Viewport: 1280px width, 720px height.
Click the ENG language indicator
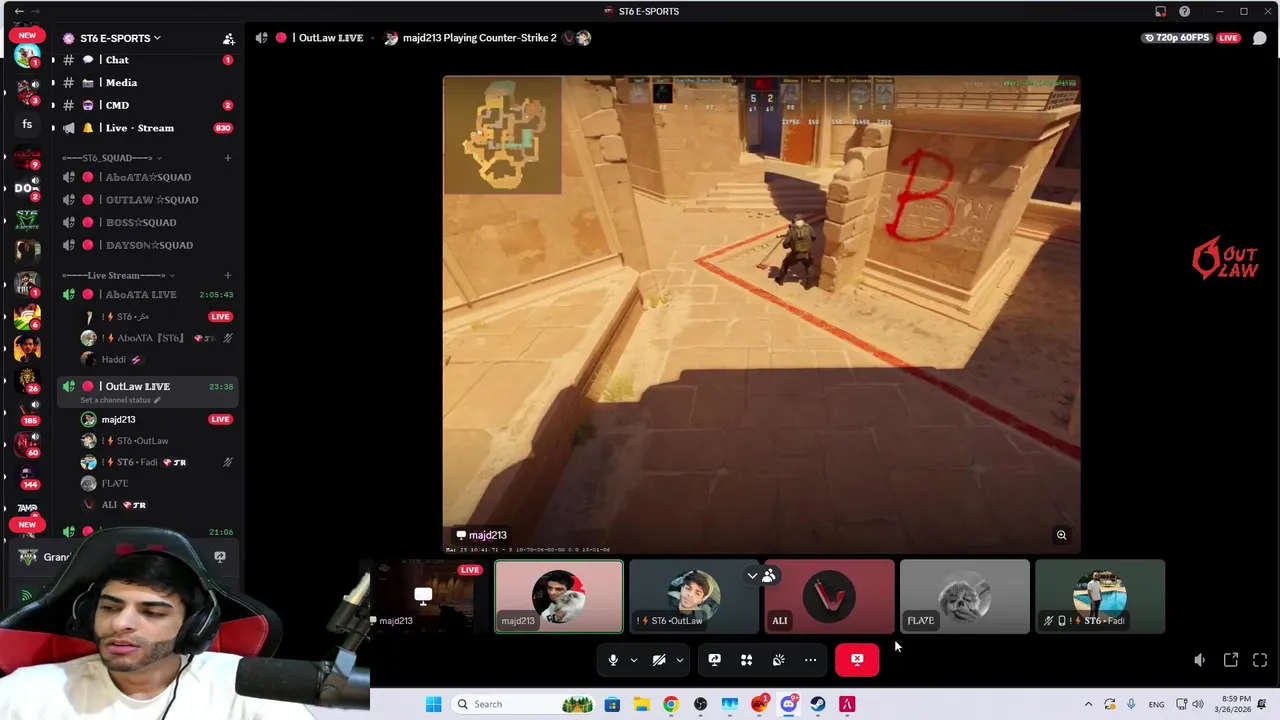point(1156,704)
